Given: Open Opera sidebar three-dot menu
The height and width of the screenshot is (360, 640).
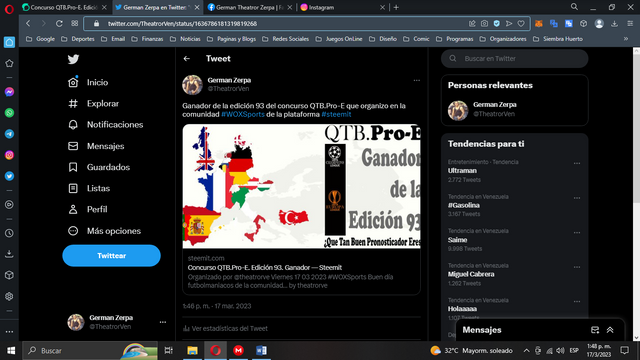Looking at the screenshot, I should point(9,332).
